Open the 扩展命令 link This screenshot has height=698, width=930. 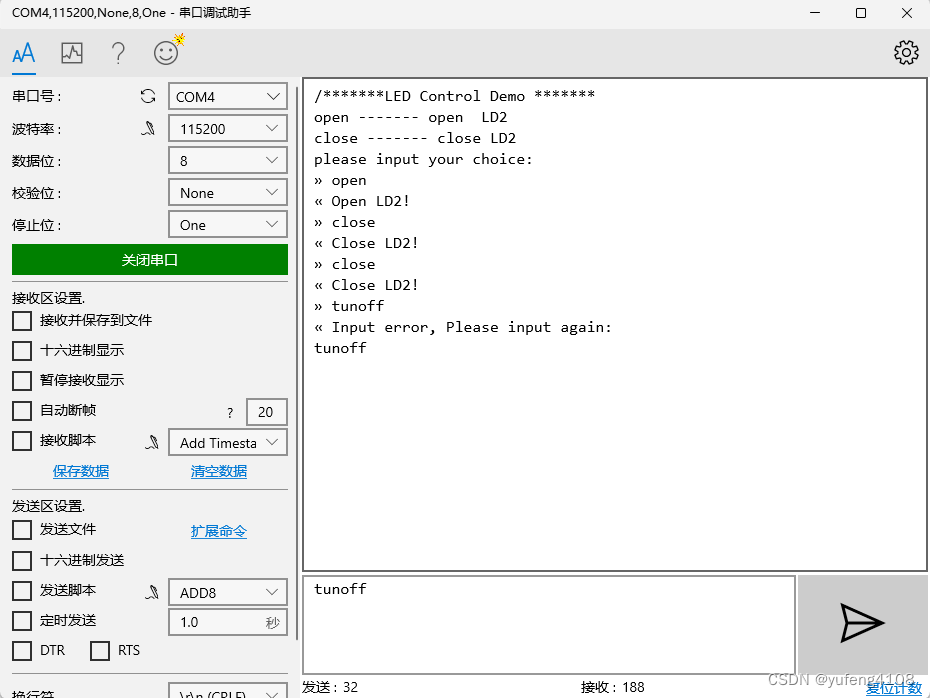click(x=219, y=531)
